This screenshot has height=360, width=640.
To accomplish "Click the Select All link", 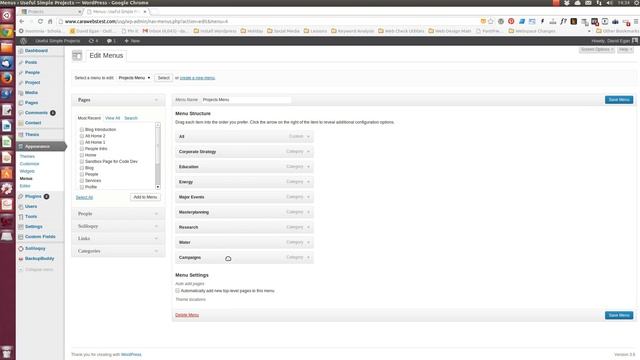I will coord(84,198).
